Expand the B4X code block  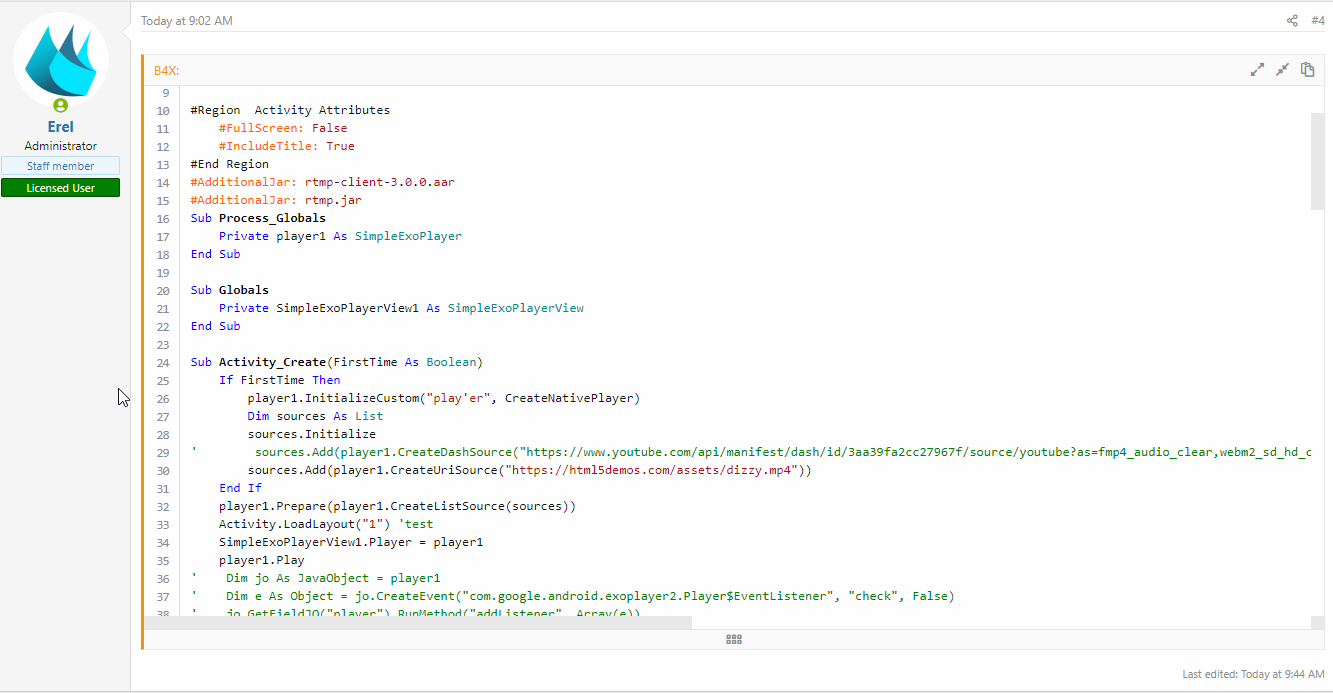coord(1257,70)
